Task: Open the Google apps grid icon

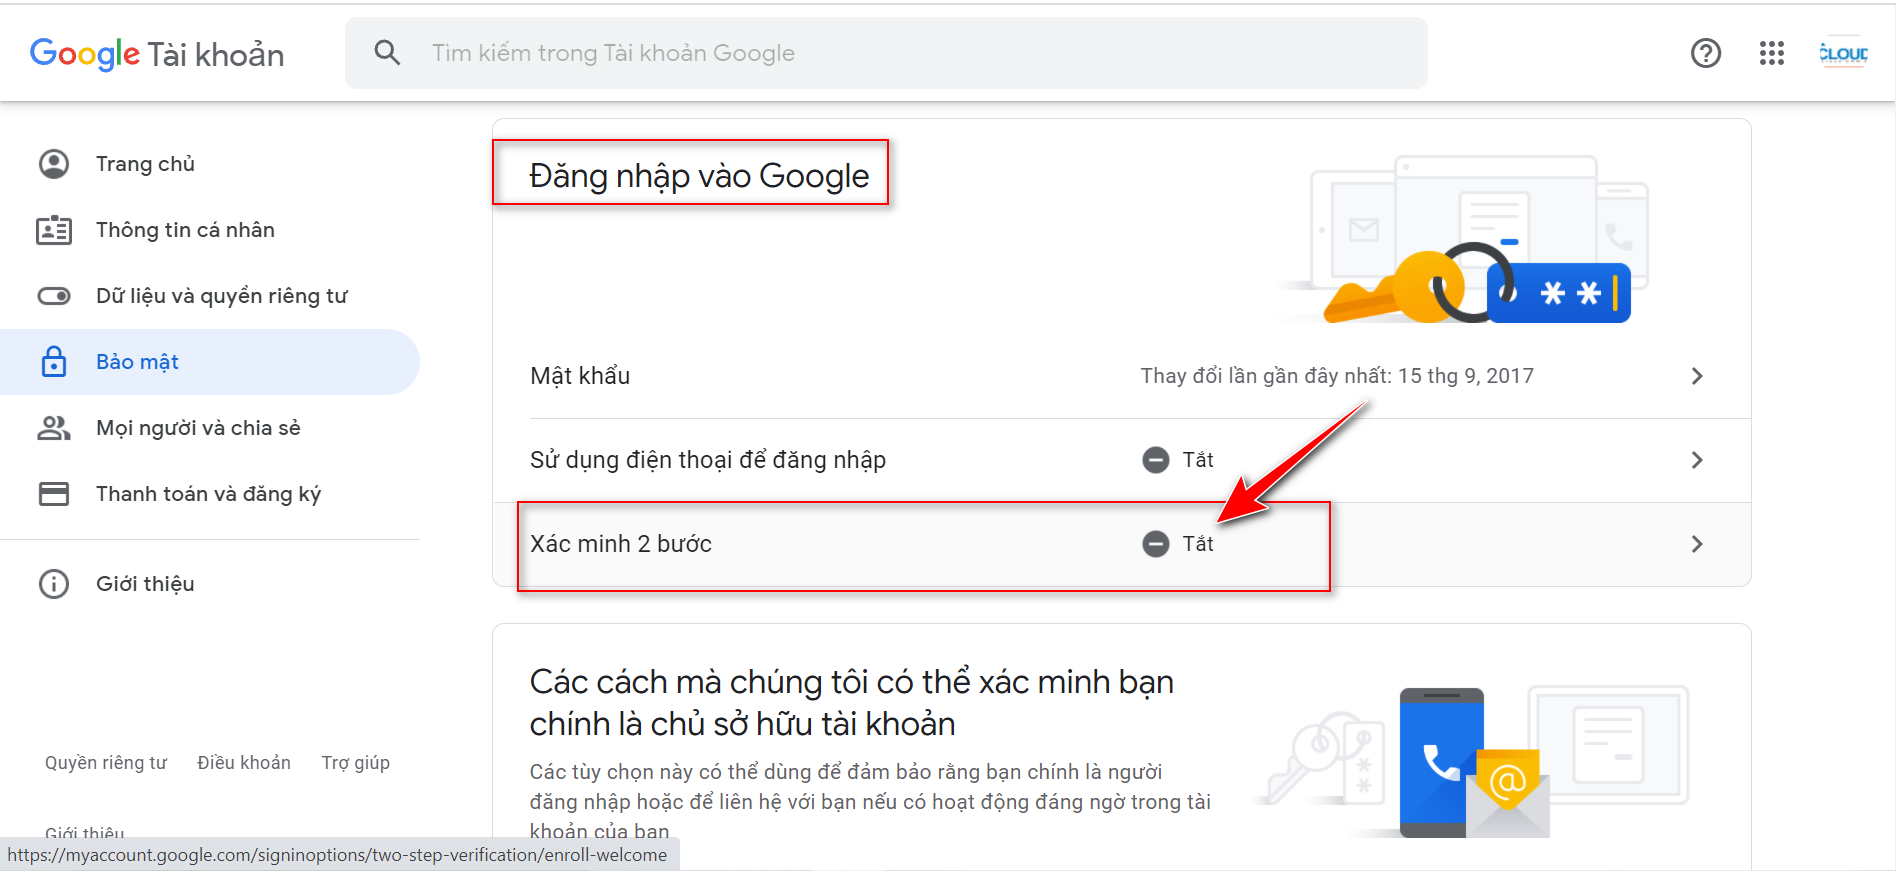Action: coord(1772,53)
